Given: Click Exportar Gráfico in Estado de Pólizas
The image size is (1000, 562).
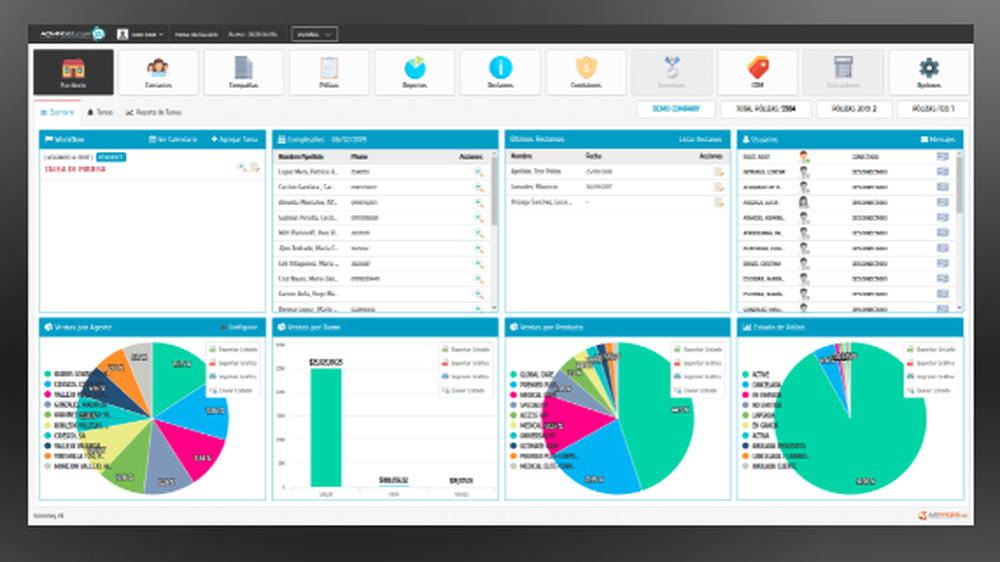Looking at the screenshot, I should click(x=931, y=363).
